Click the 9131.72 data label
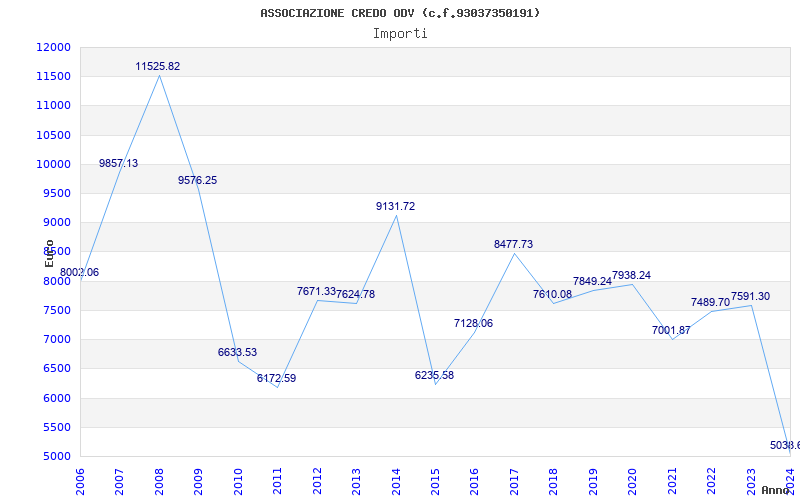Screen dimensions: 800x500 (395, 206)
